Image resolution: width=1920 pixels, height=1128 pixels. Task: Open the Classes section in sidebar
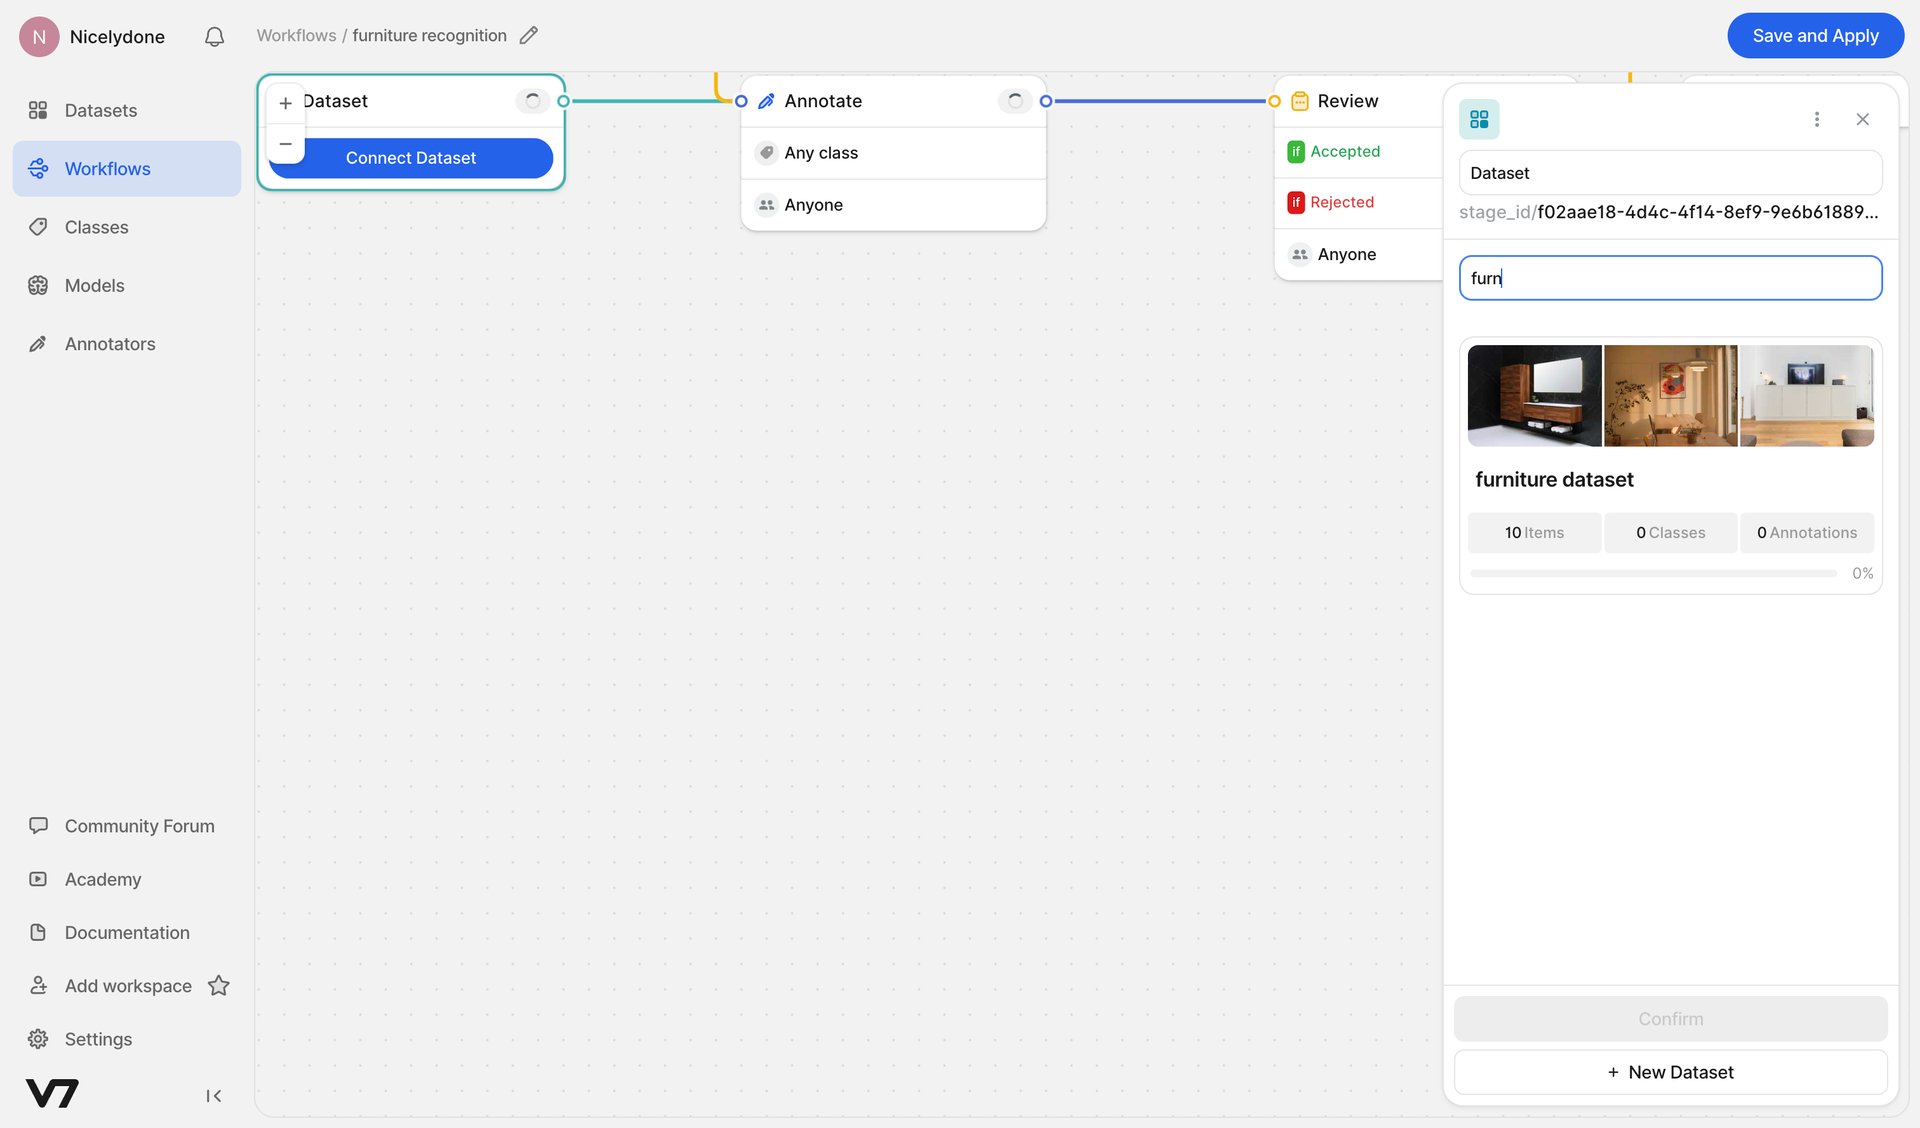[96, 227]
